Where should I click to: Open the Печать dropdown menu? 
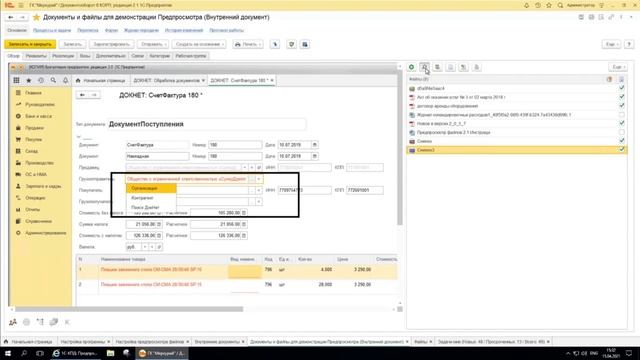[248, 44]
